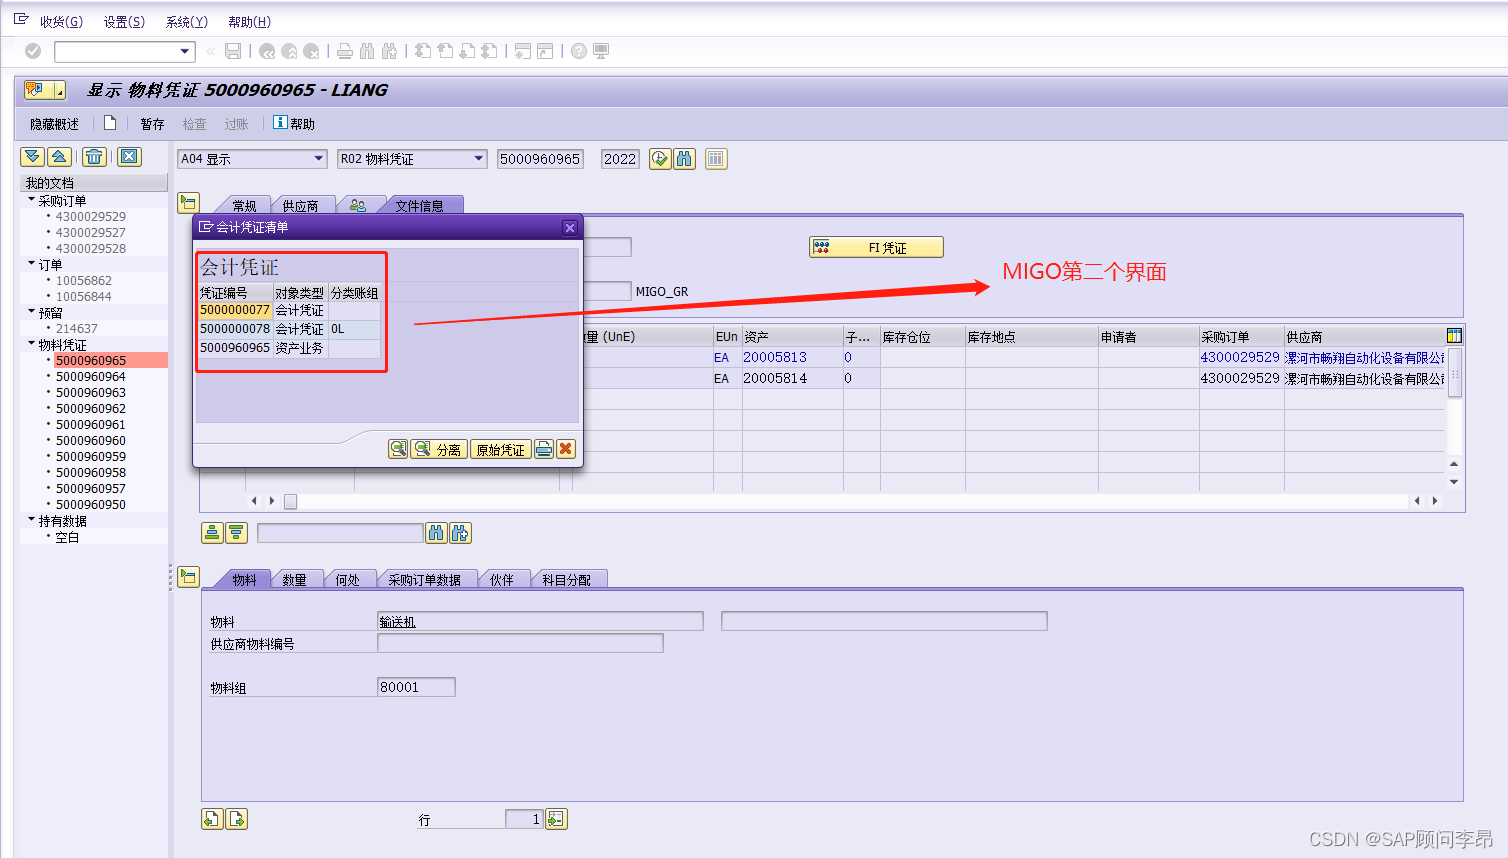Click the red X cancel icon in popup
The image size is (1508, 858).
566,449
